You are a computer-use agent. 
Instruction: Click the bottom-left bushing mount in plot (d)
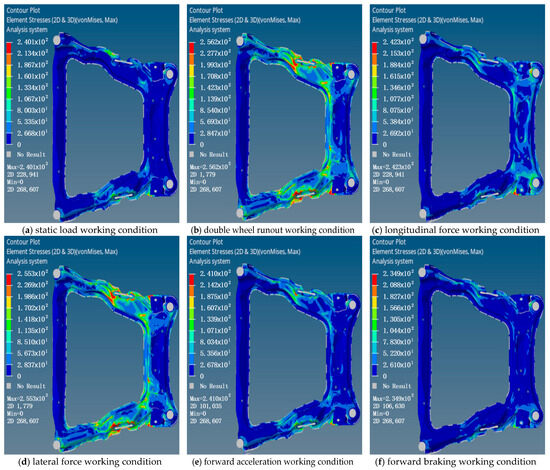[56, 445]
